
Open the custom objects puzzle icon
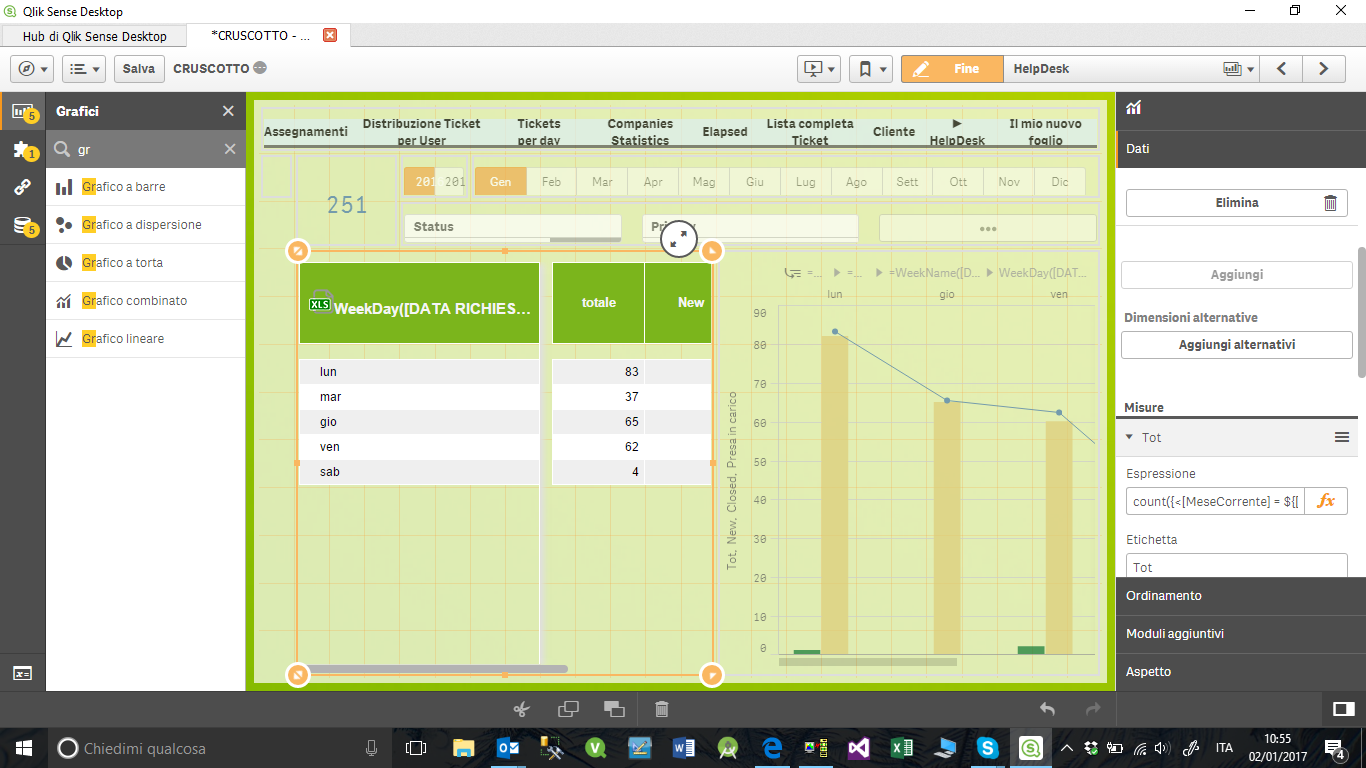click(x=22, y=150)
